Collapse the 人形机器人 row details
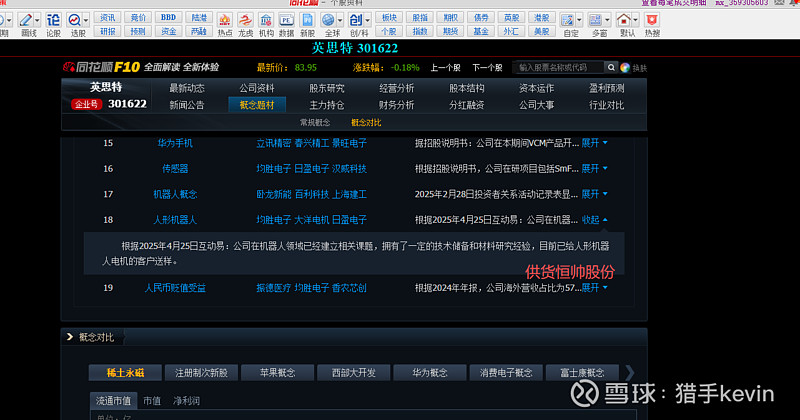 click(x=594, y=219)
